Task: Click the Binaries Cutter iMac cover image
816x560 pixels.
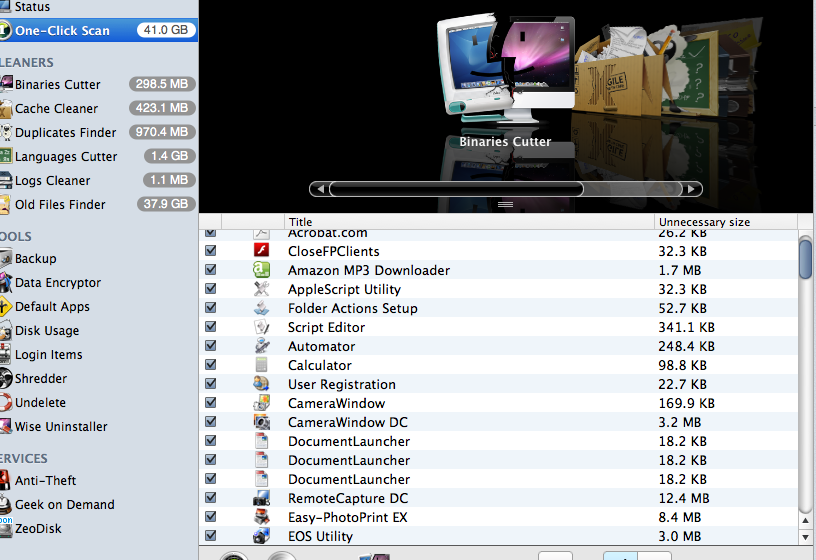Action: coord(506,71)
